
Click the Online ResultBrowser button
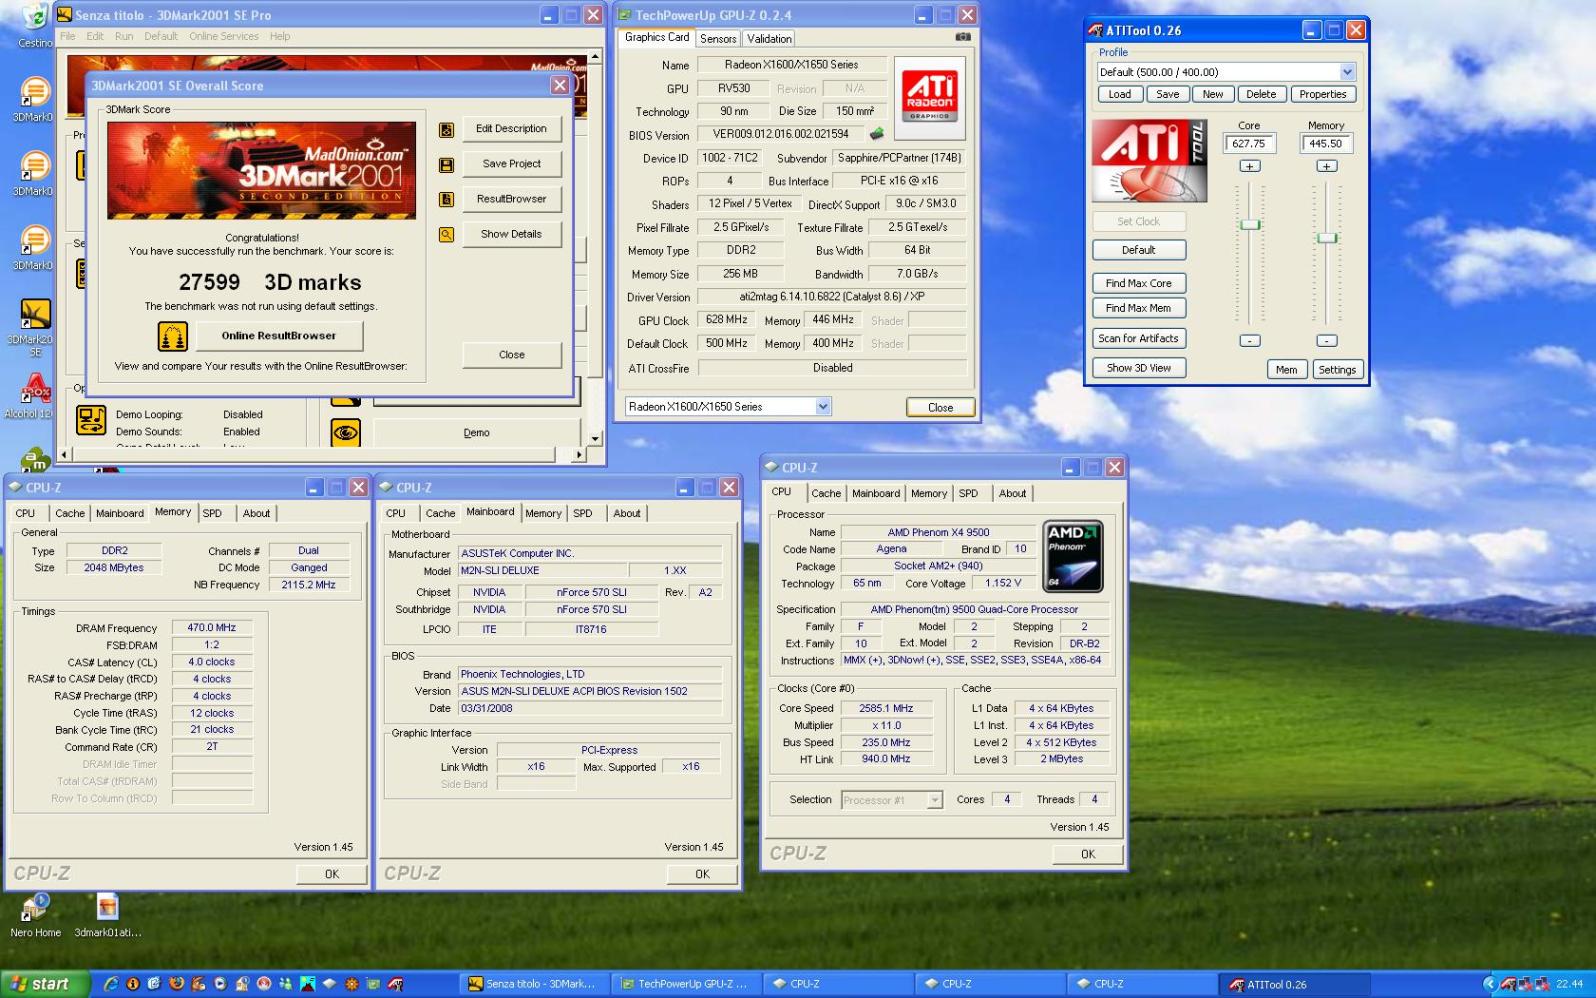(279, 336)
